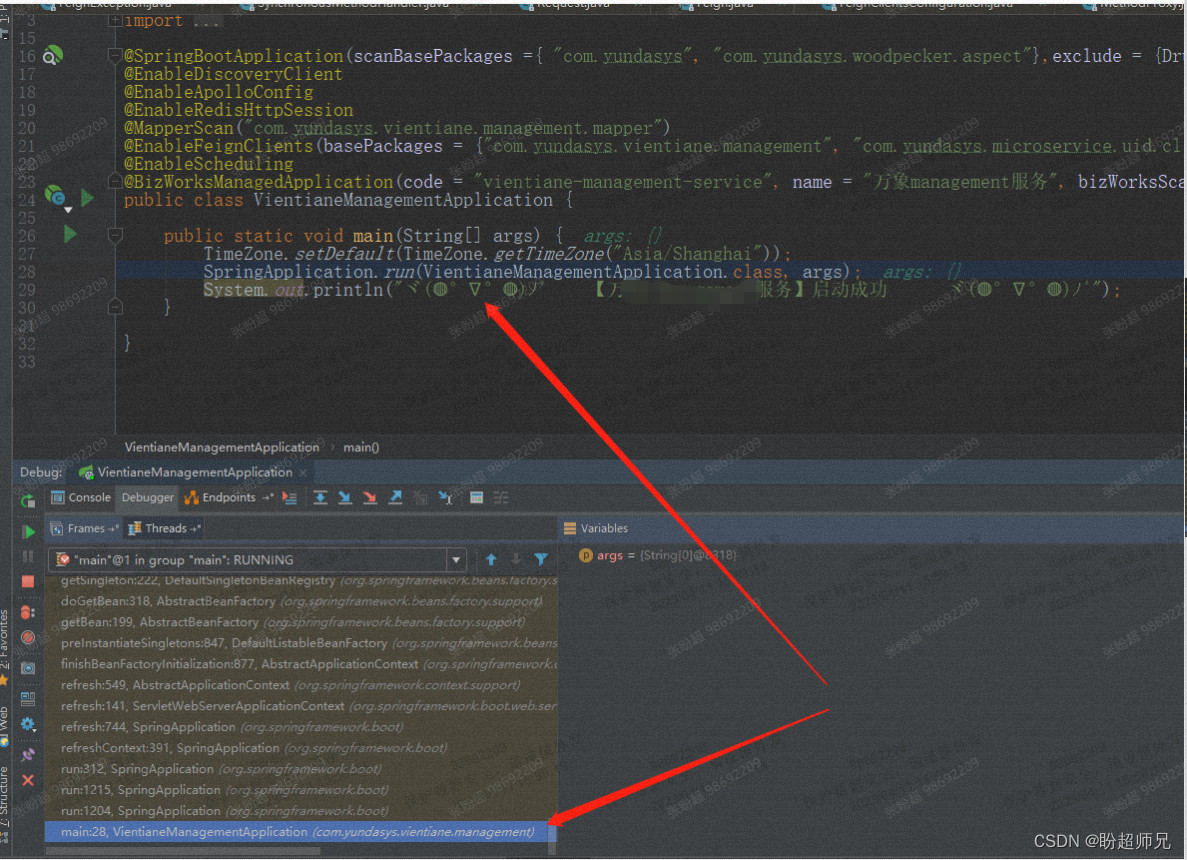
Task: Select frame refresh:744, SpringApplication
Action: point(301,727)
